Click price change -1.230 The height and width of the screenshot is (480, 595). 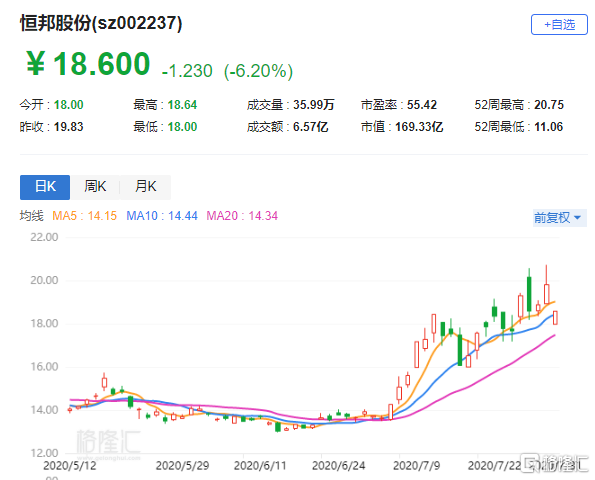[187, 71]
